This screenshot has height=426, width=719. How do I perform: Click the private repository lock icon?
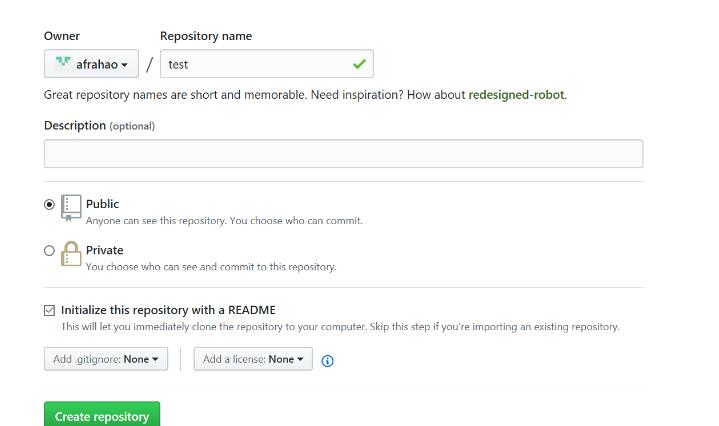click(71, 254)
